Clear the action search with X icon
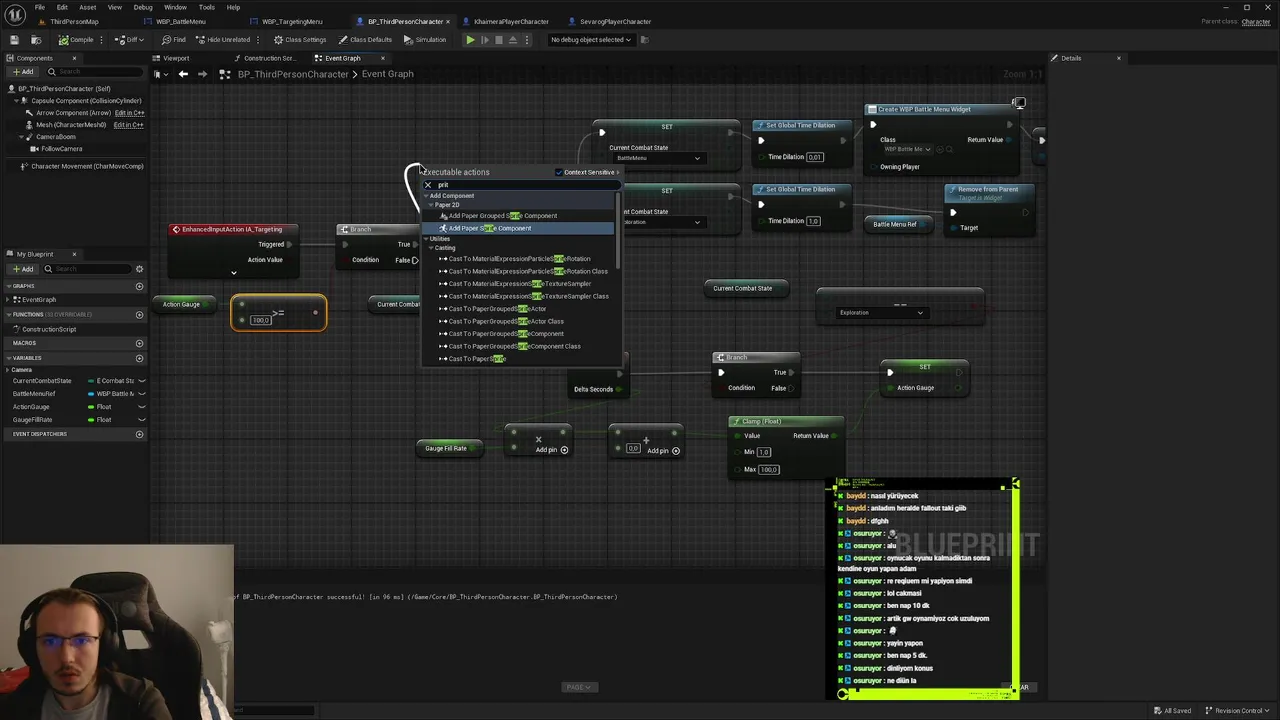This screenshot has width=1280, height=720. point(428,185)
